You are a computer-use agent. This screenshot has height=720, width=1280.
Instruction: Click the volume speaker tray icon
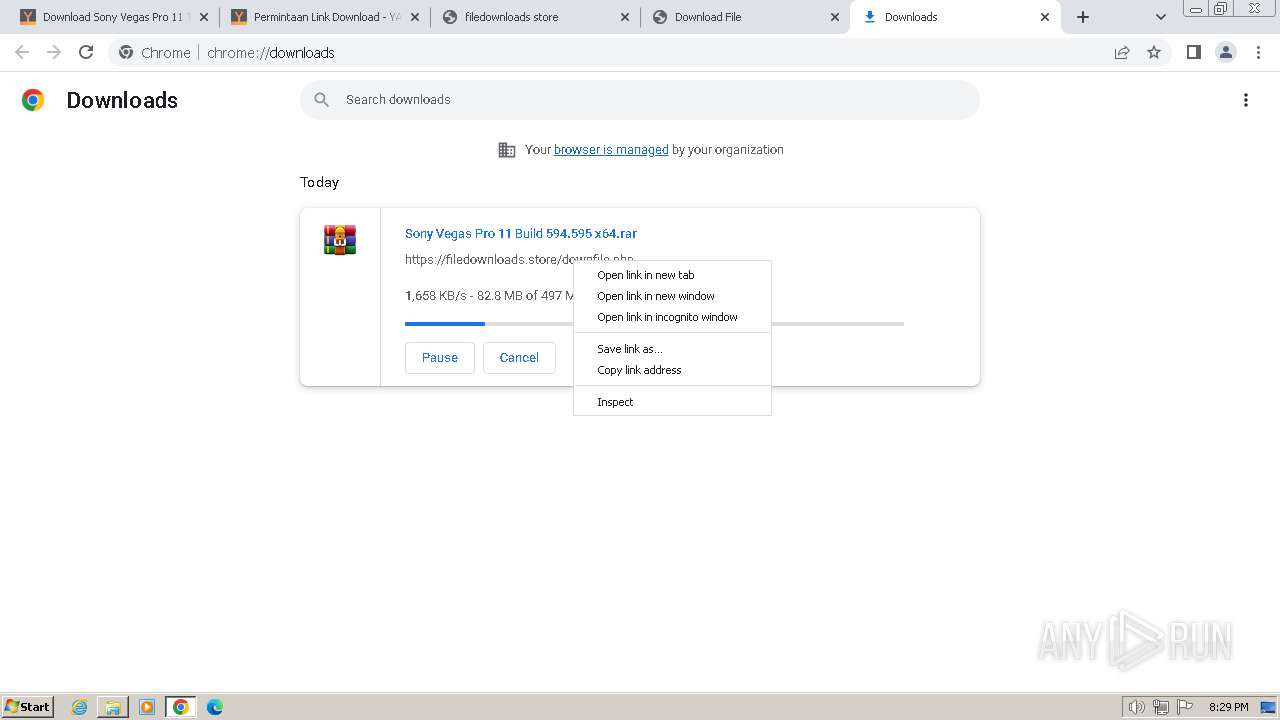(1137, 707)
